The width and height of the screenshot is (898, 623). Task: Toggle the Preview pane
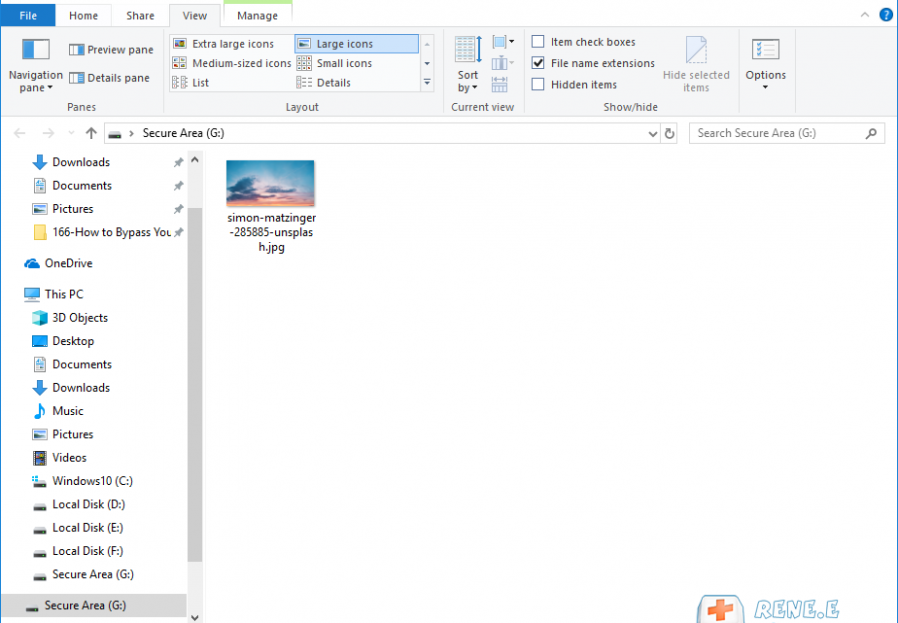[x=111, y=50]
